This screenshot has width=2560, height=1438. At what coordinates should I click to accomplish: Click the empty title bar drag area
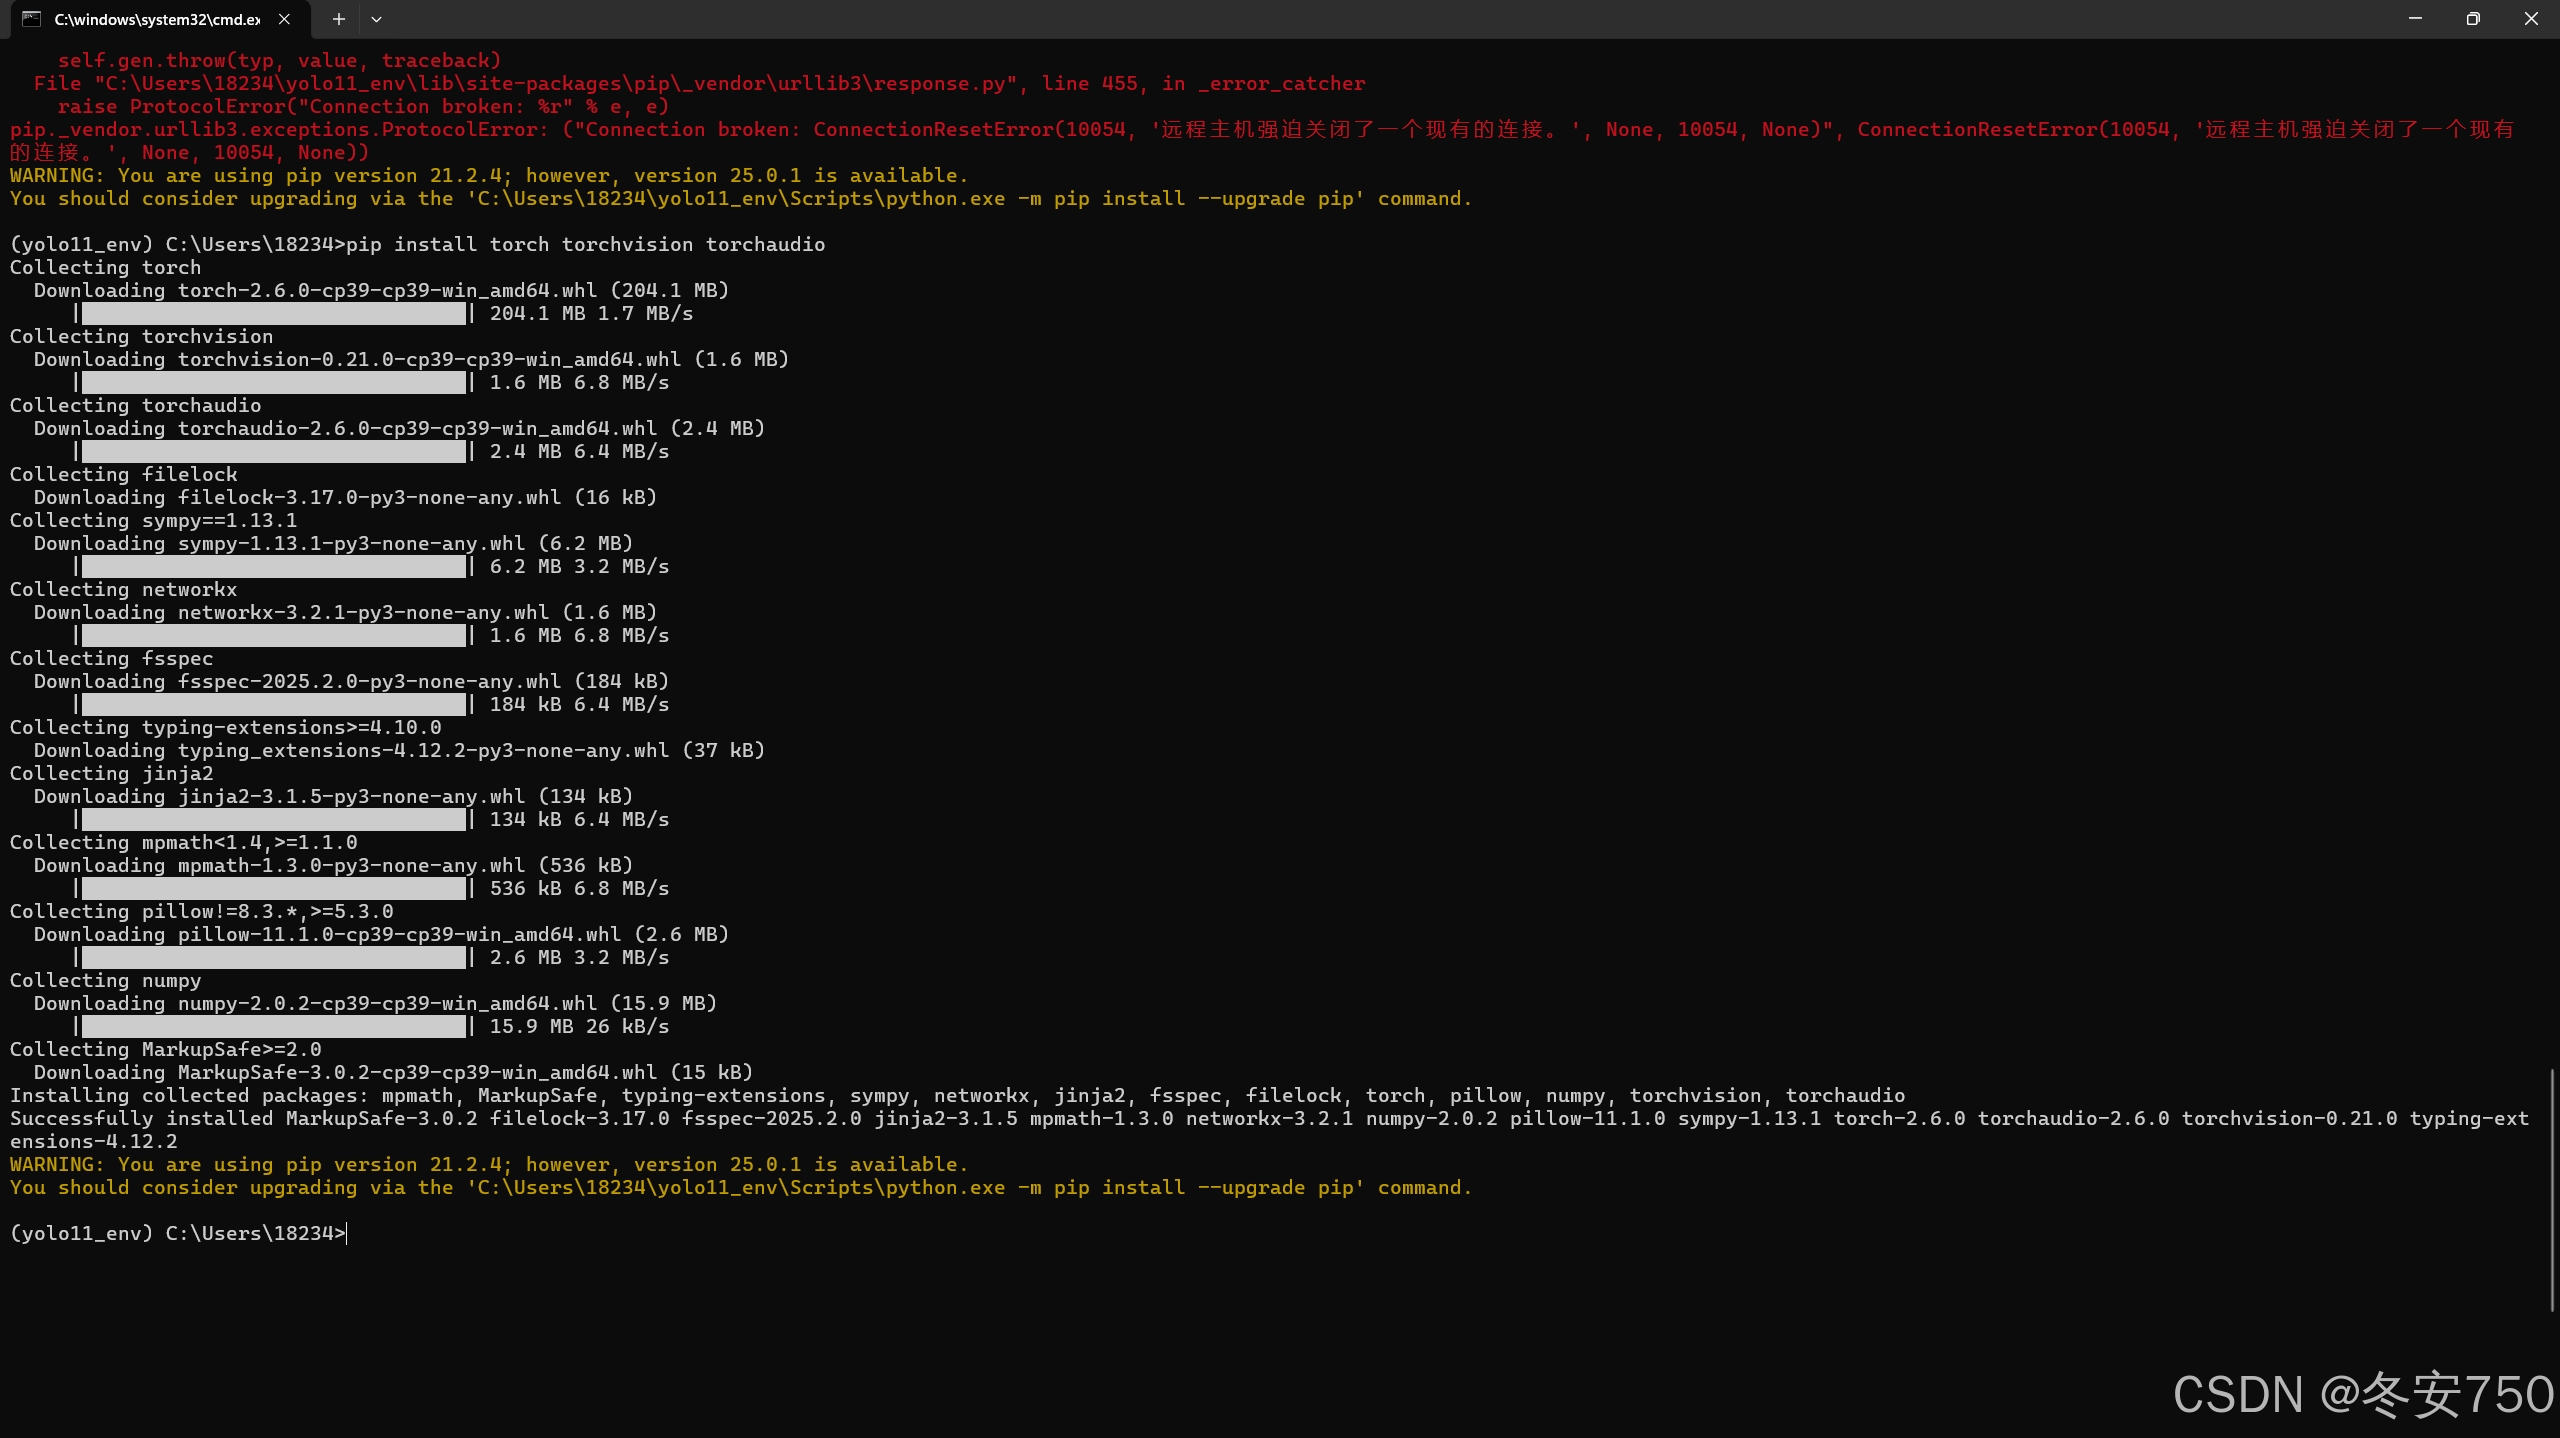(1400, 19)
